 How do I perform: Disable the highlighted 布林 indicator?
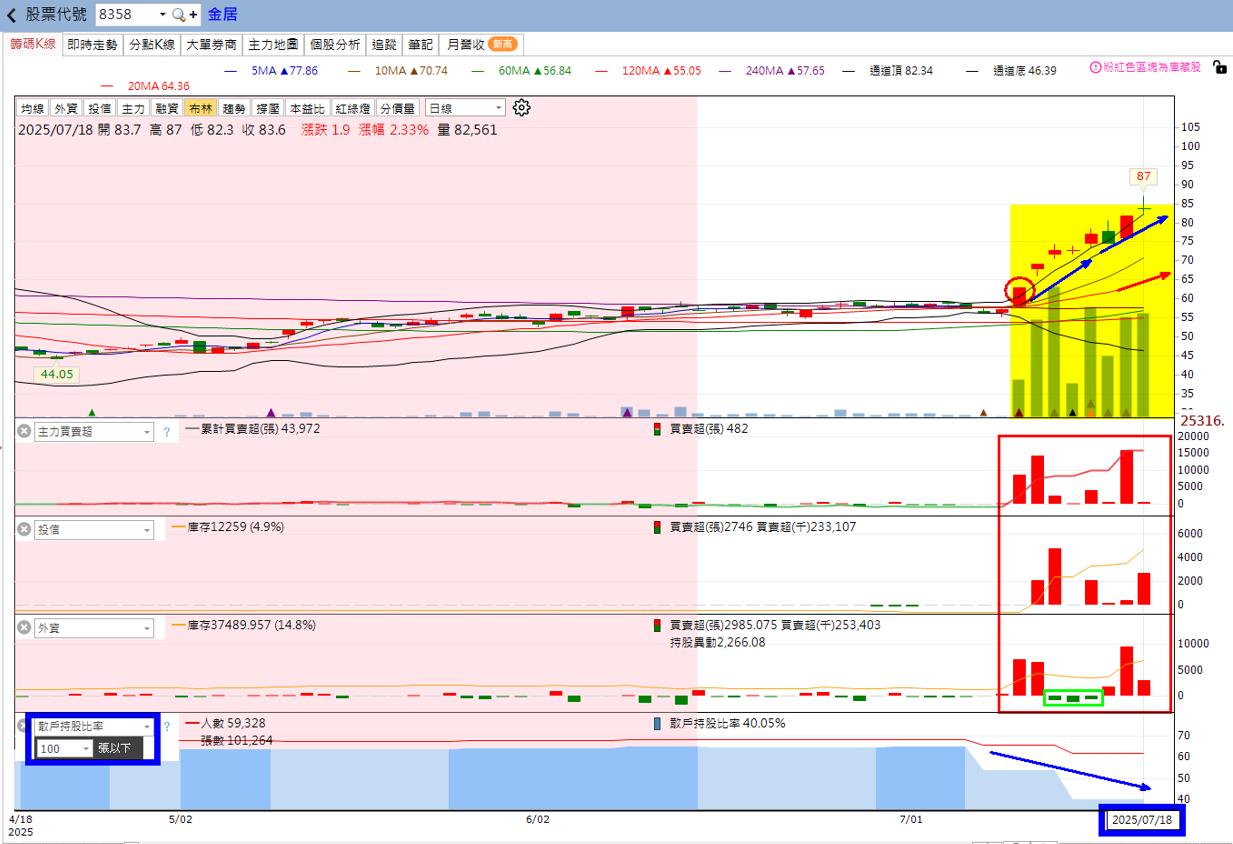201,108
